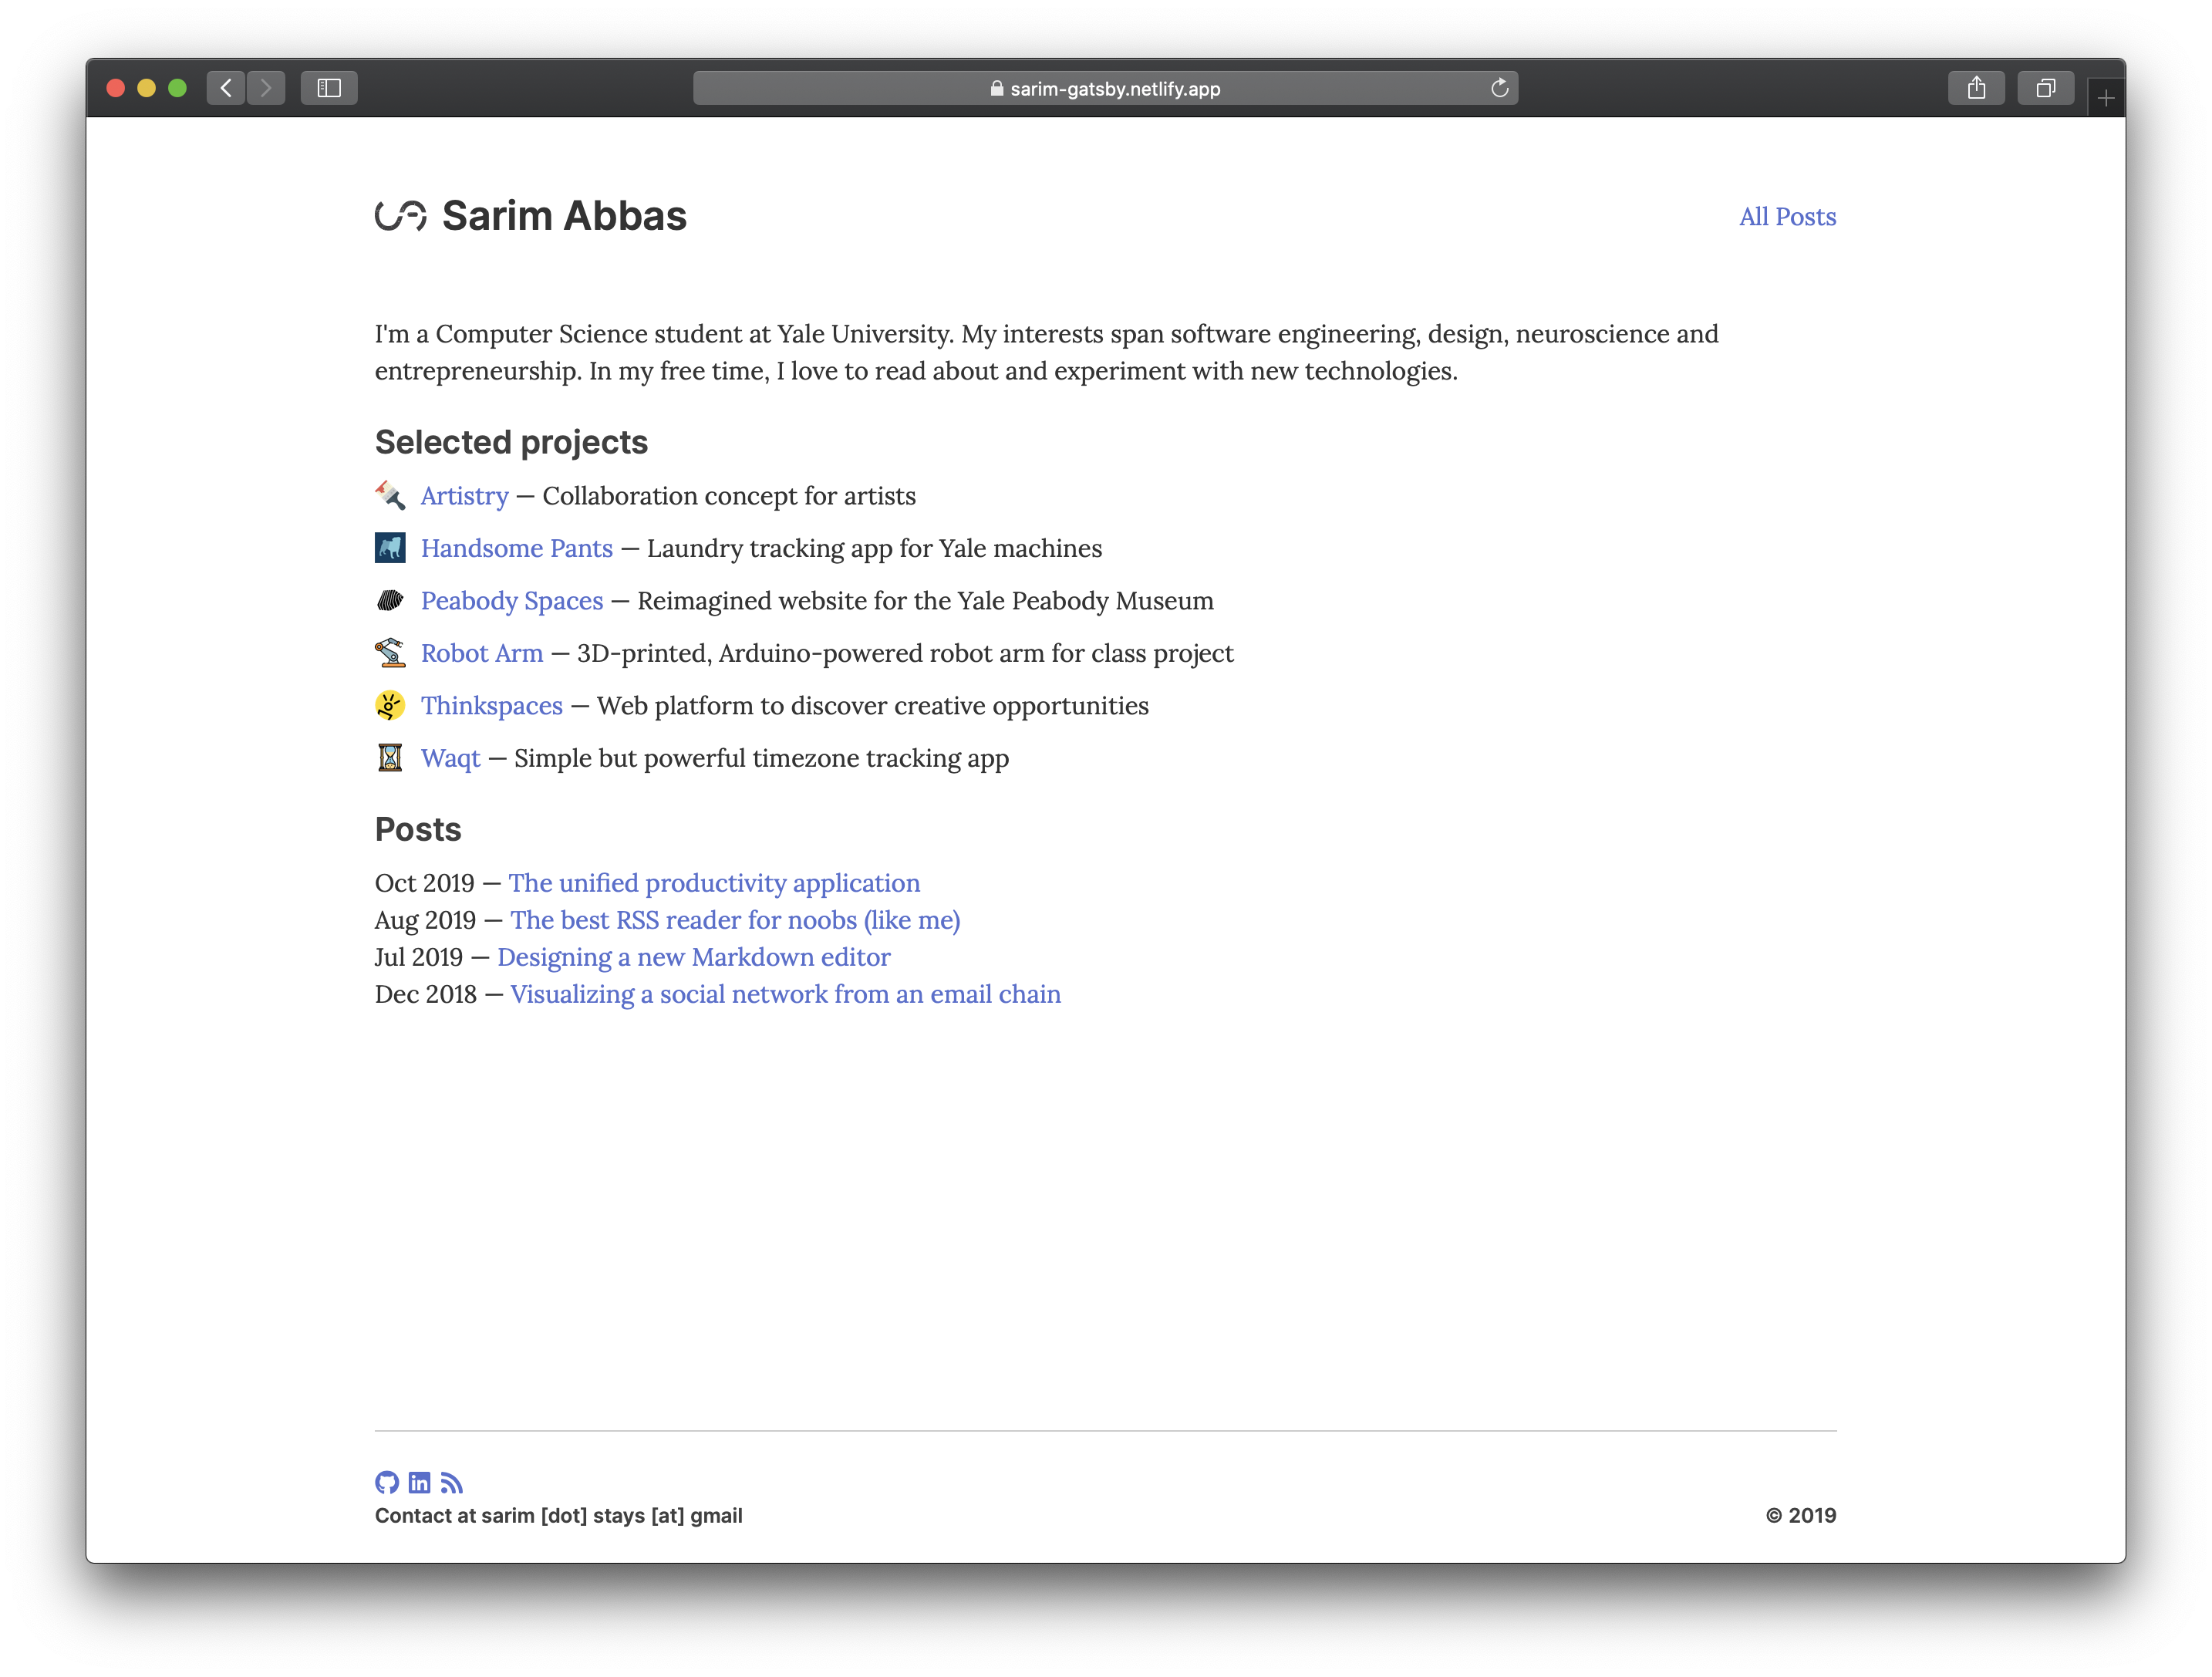Go back with the browser back arrow
The width and height of the screenshot is (2212, 1677).
point(226,88)
